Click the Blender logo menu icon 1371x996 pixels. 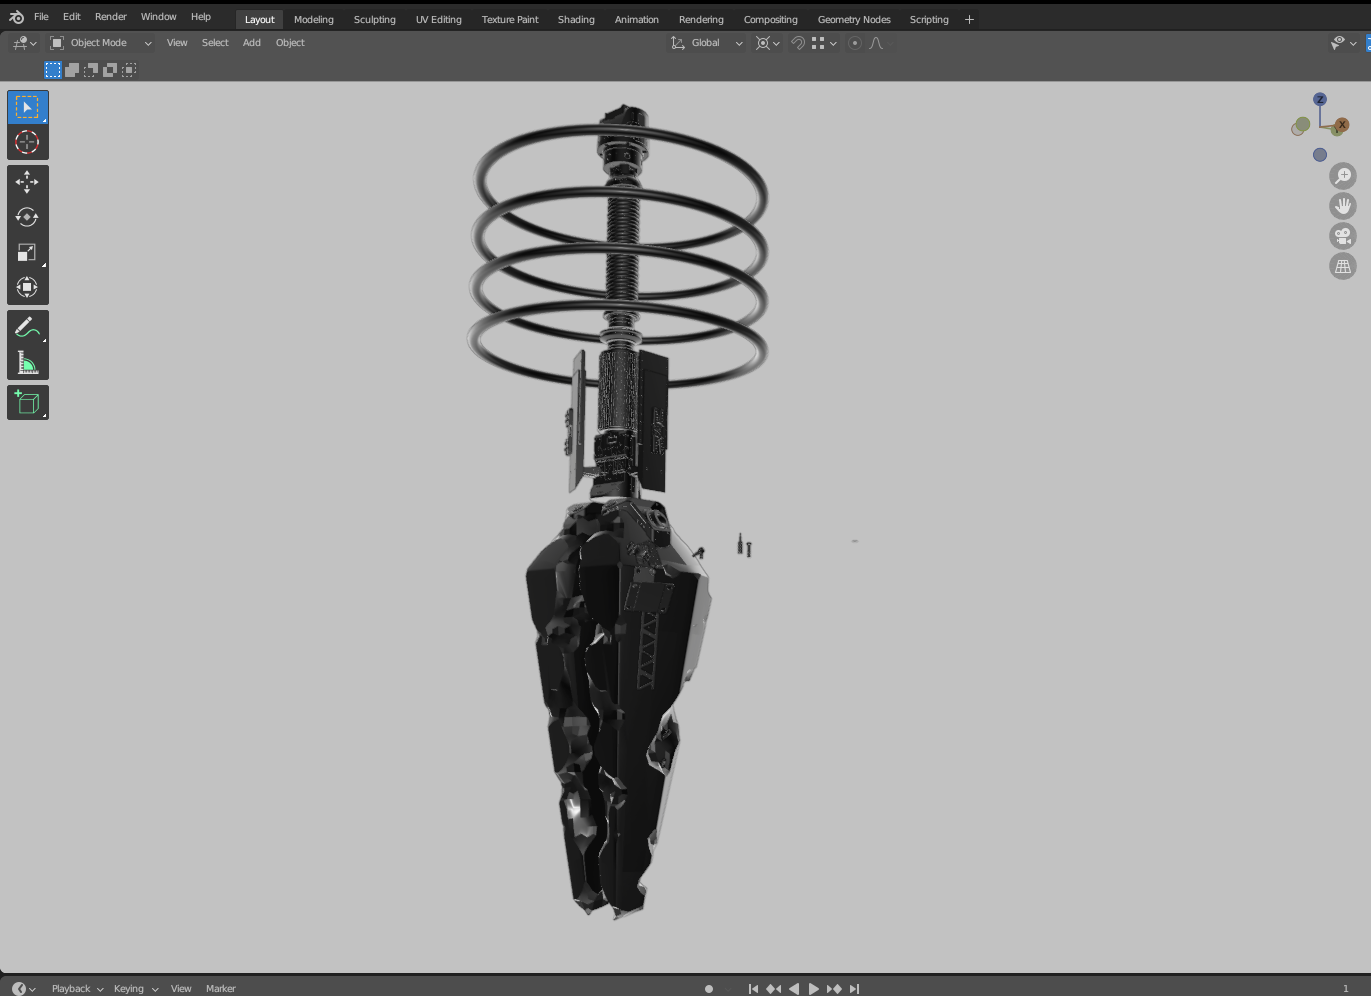(16, 17)
